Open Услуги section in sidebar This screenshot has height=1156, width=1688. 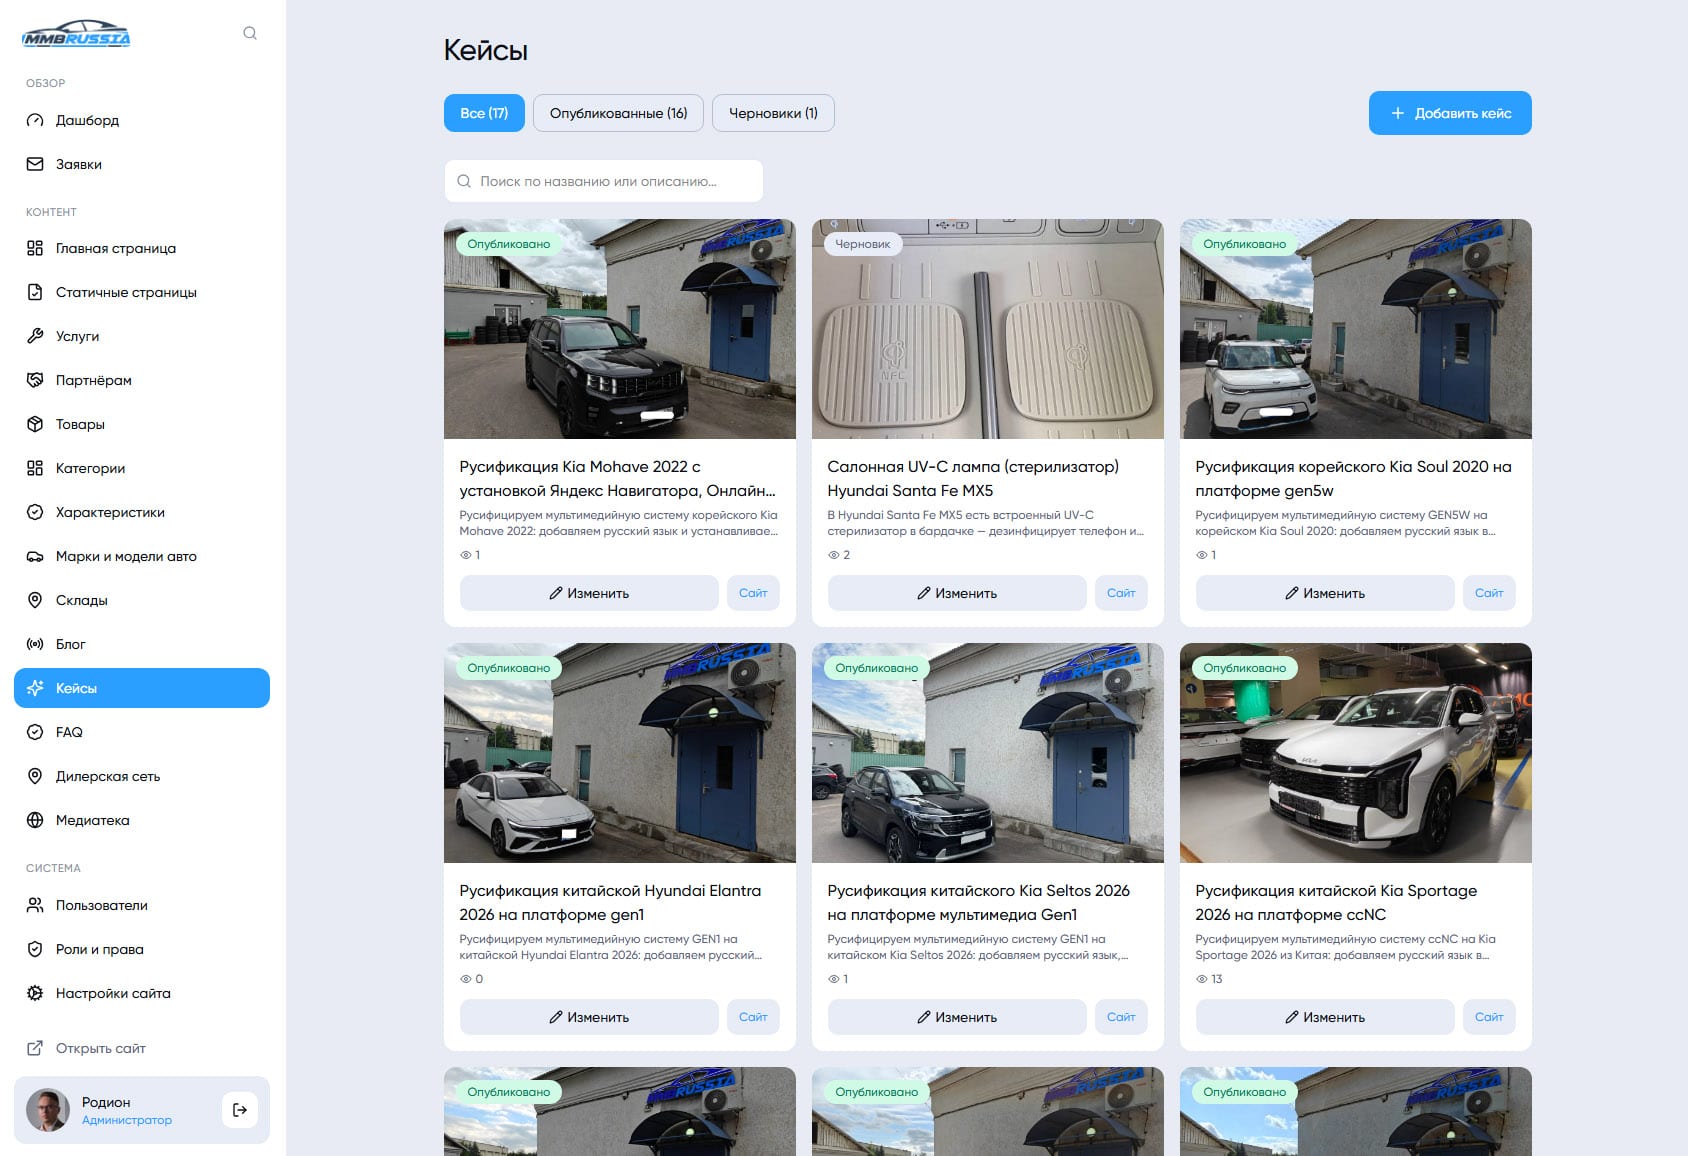pos(142,336)
